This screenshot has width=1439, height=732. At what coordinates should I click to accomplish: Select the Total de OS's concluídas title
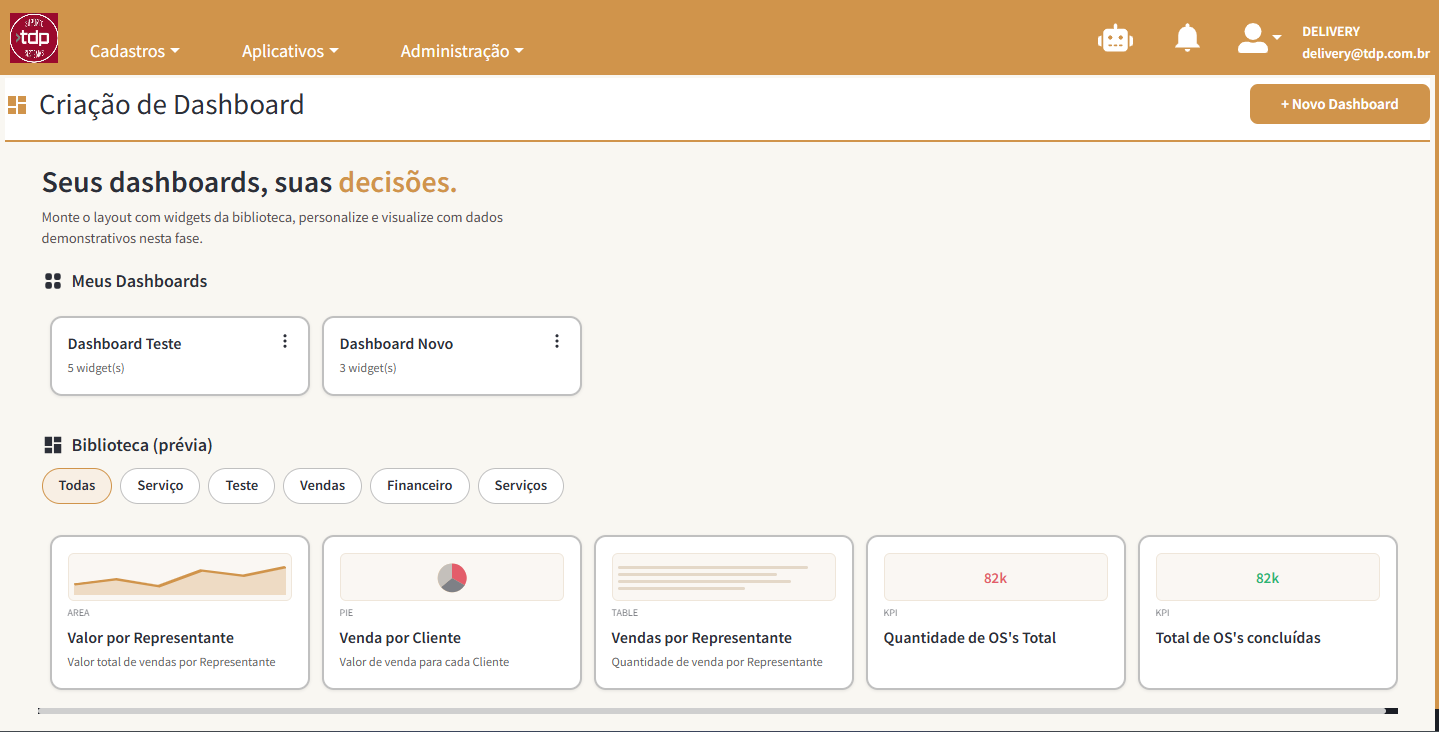tap(1238, 638)
